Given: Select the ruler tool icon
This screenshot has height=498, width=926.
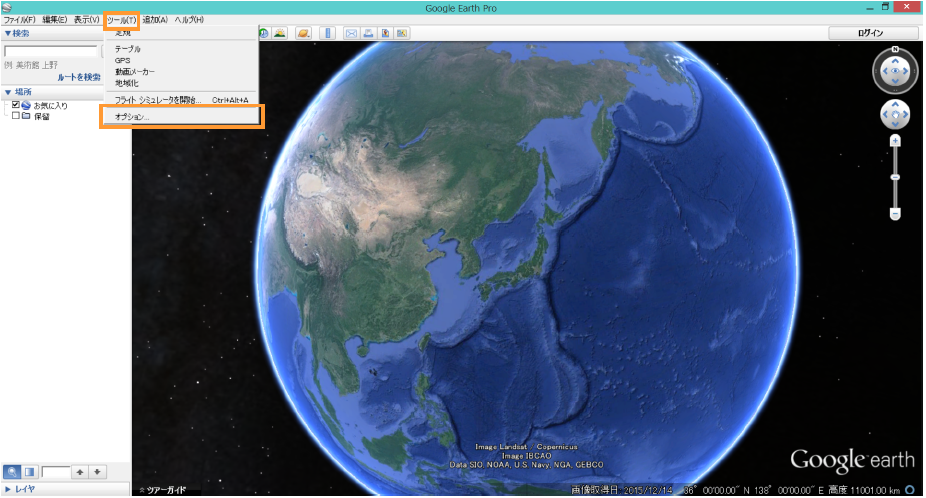Looking at the screenshot, I should click(x=328, y=33).
